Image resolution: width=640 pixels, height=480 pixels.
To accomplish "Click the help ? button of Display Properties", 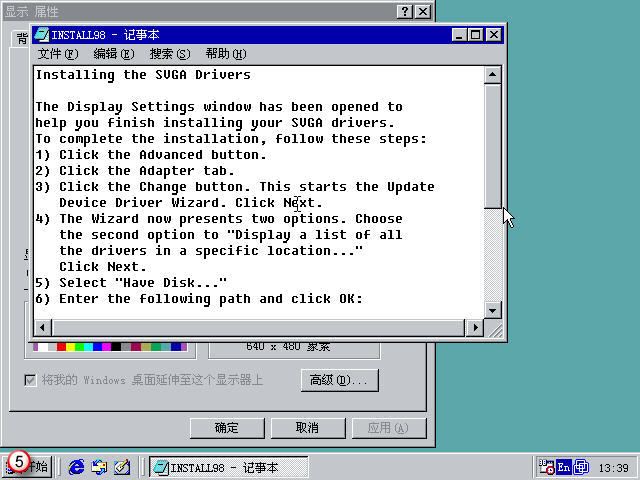I will 405,11.
